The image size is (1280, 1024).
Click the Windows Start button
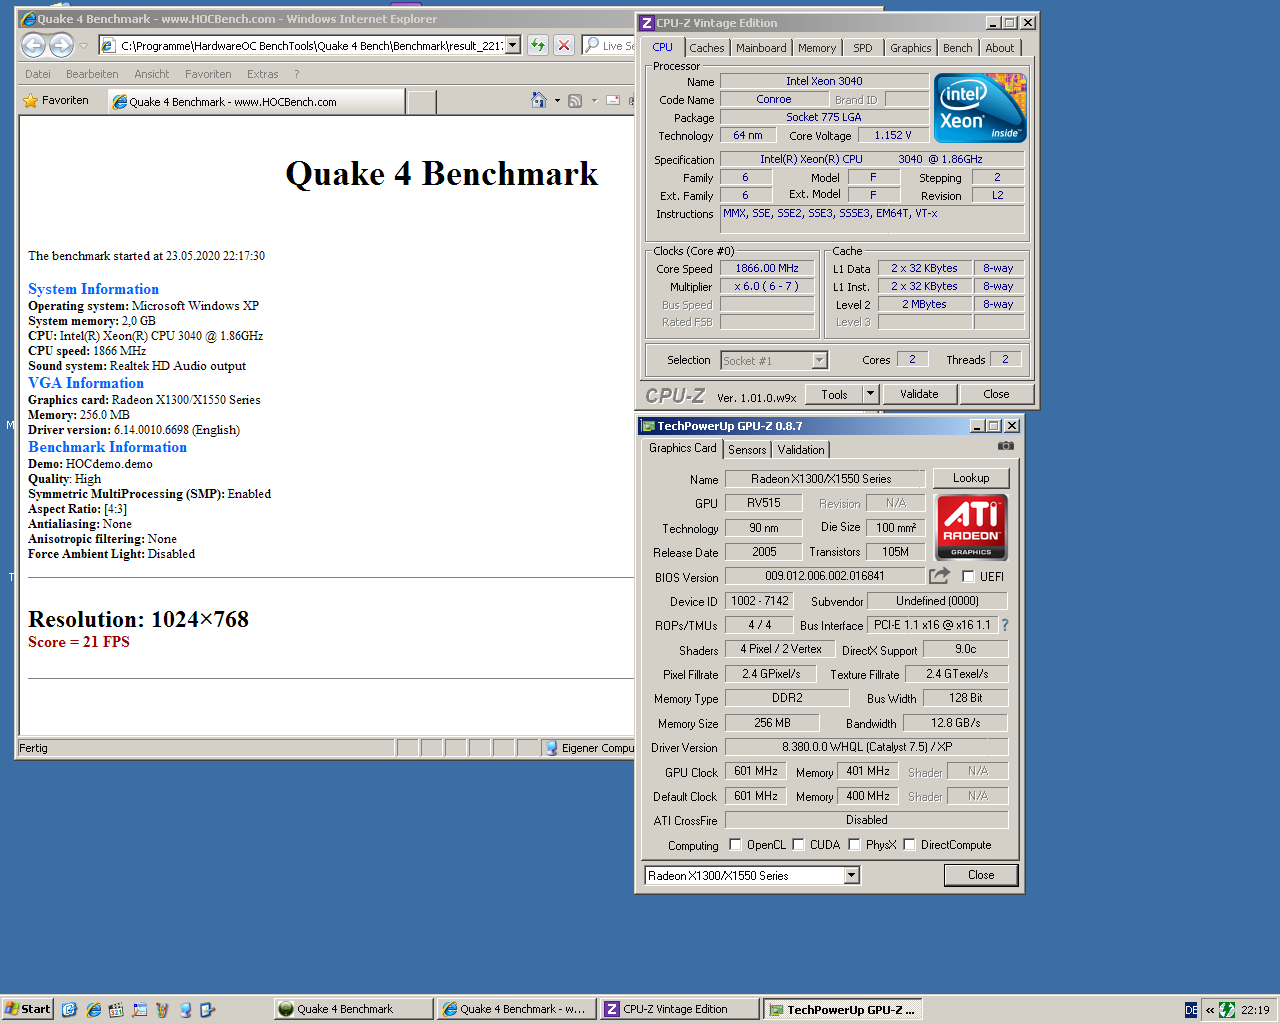coord(27,1009)
